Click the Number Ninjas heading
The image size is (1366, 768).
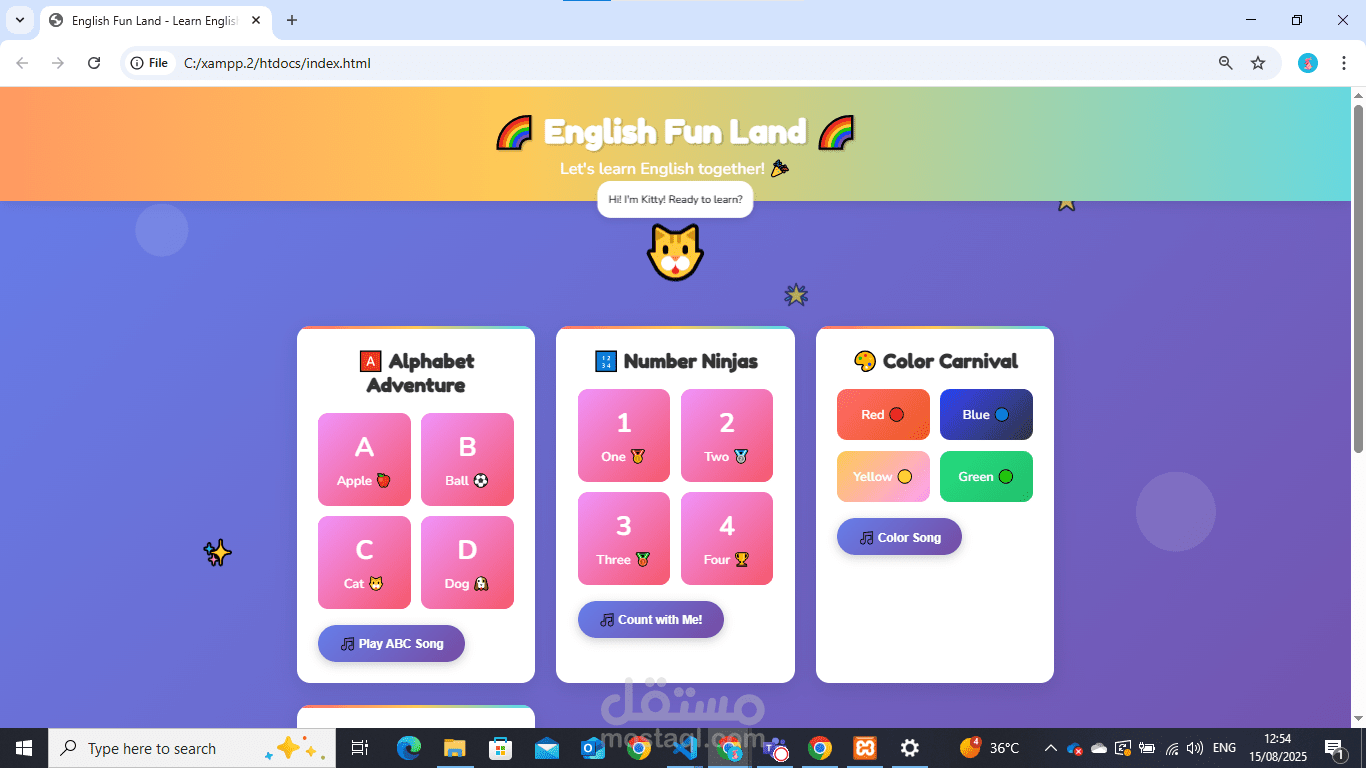coord(676,361)
